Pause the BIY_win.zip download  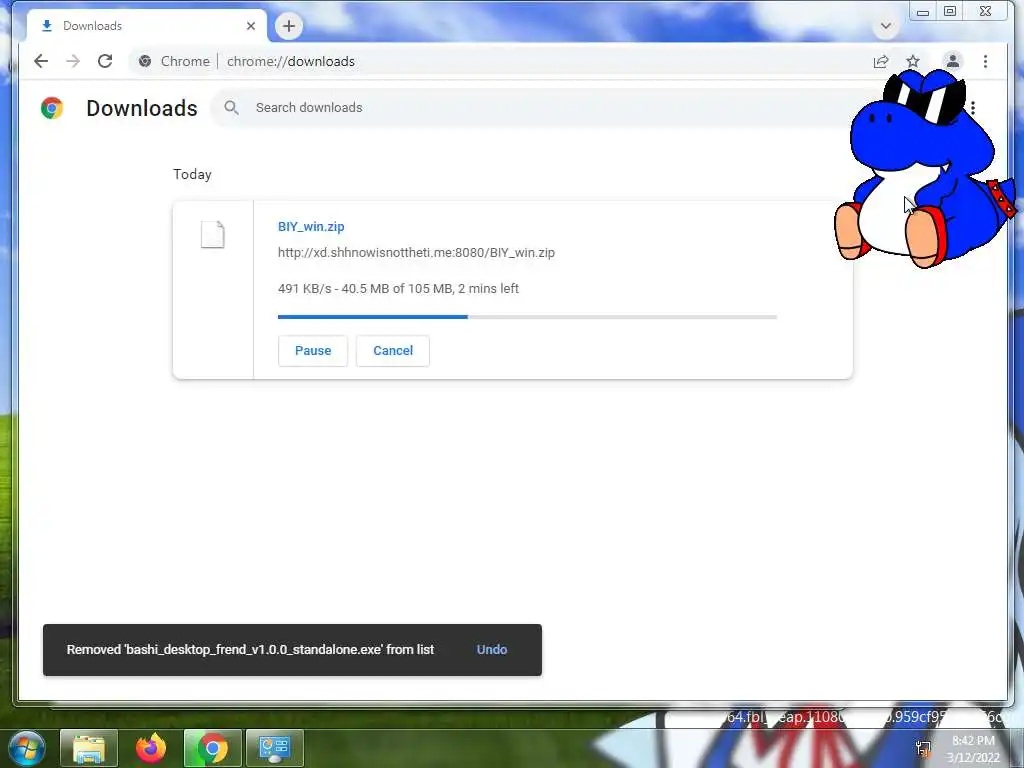(313, 351)
